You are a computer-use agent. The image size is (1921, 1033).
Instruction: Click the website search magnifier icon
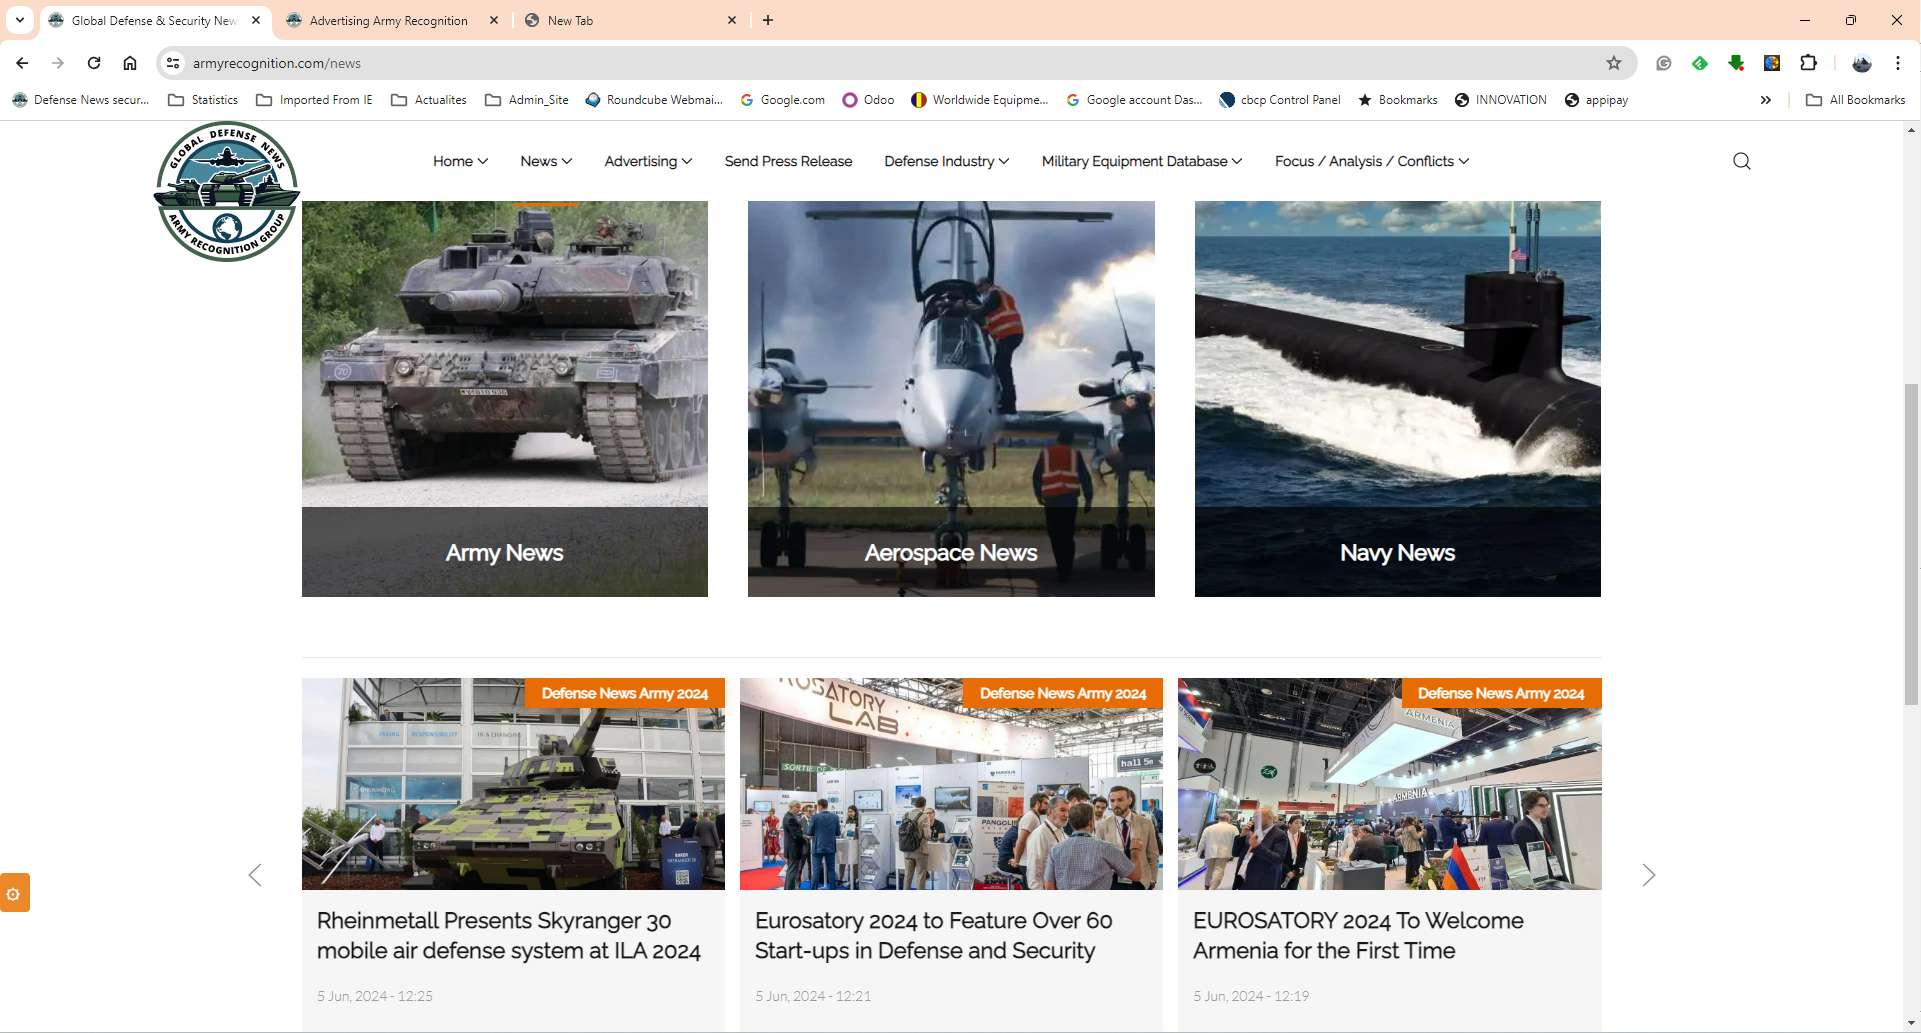[1741, 161]
